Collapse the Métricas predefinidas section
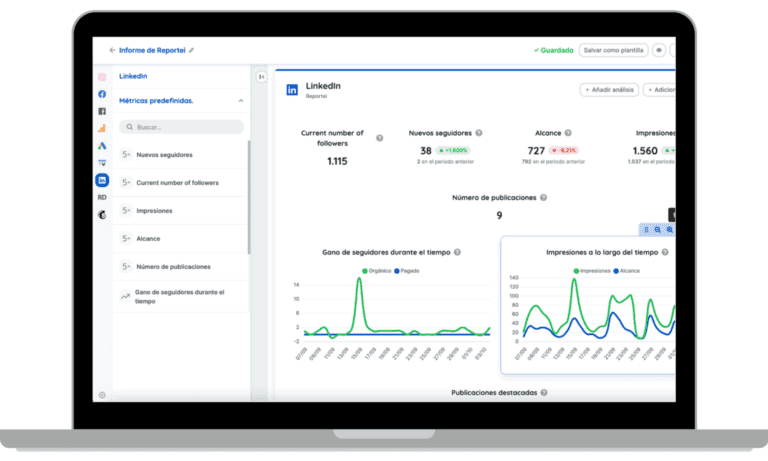This screenshot has height=461, width=768. point(240,101)
